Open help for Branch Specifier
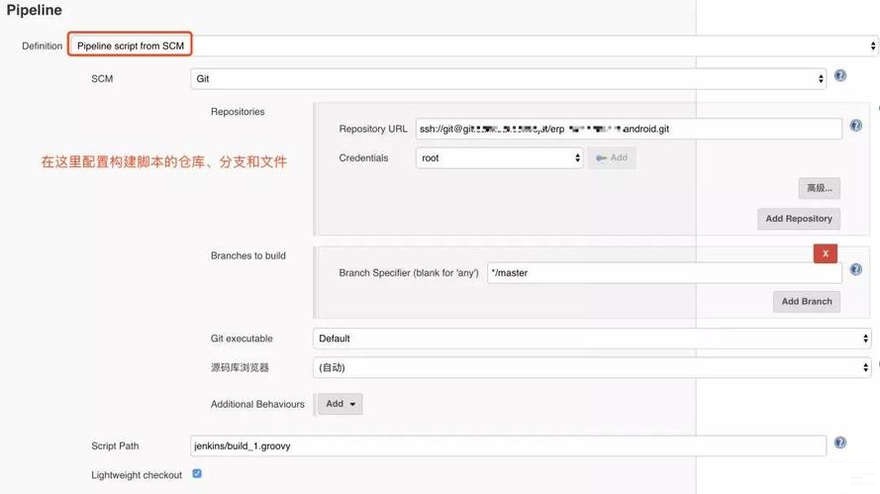Screen dimensions: 880x494 (x=856, y=269)
